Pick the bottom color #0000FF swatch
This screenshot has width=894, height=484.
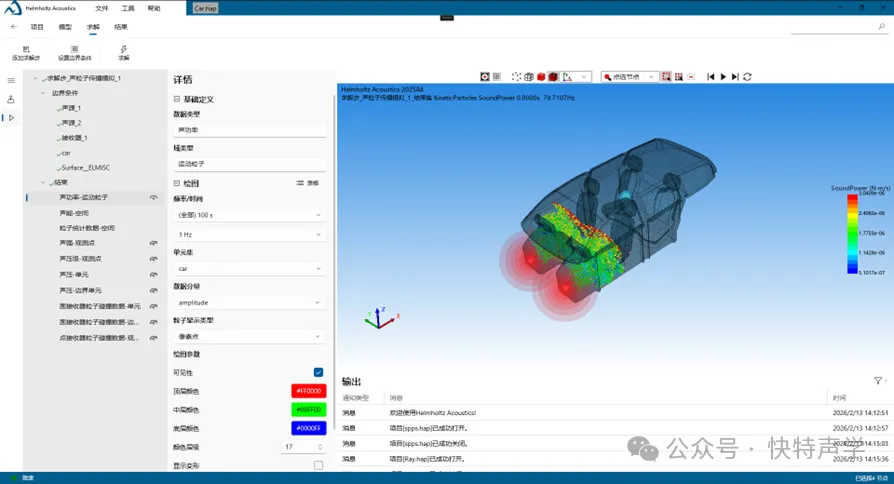pyautogui.click(x=308, y=428)
